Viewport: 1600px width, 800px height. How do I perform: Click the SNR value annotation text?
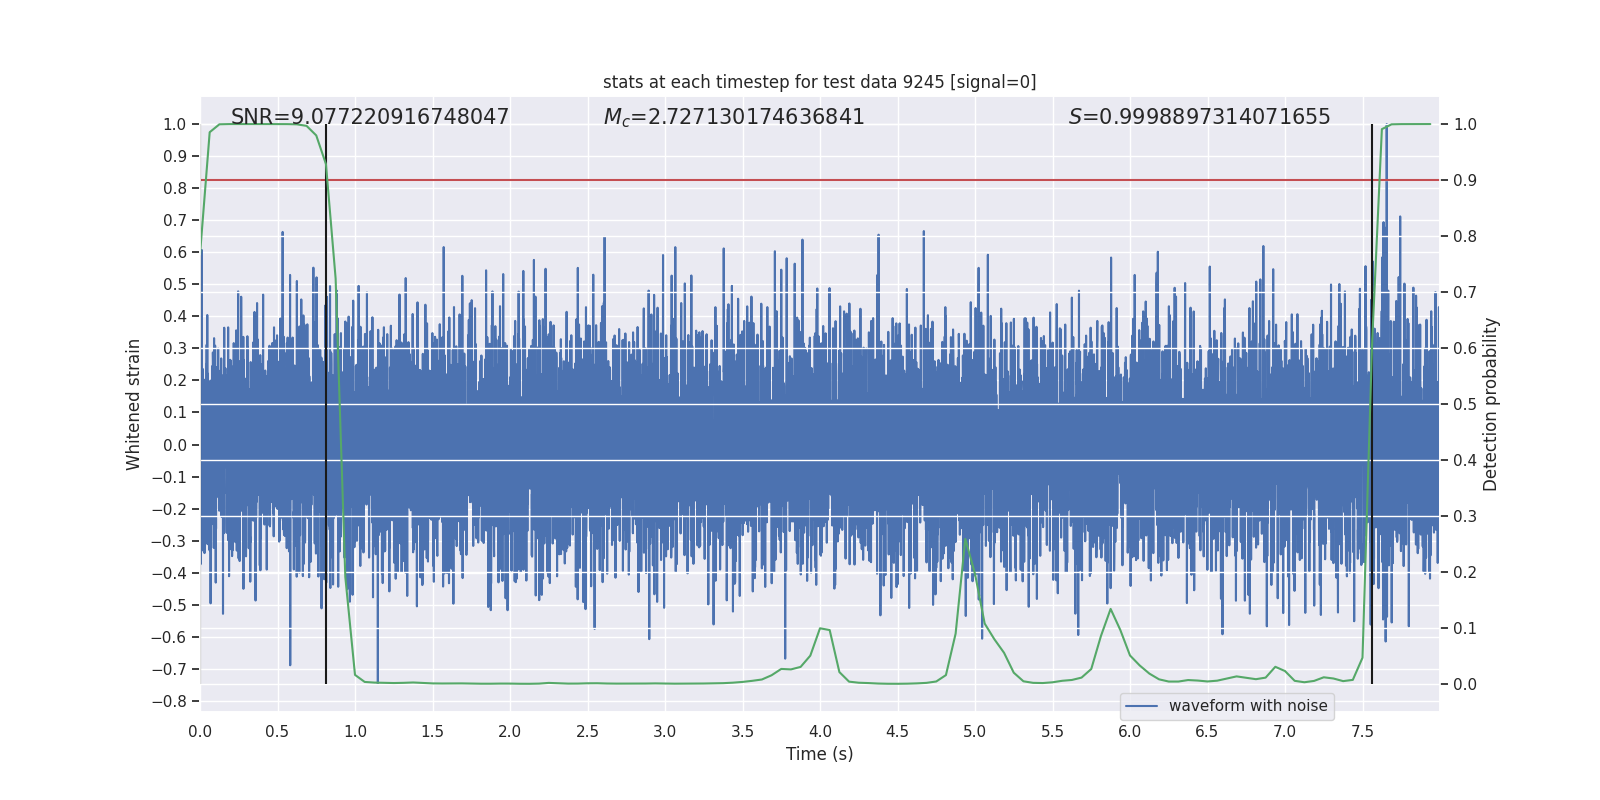(370, 117)
